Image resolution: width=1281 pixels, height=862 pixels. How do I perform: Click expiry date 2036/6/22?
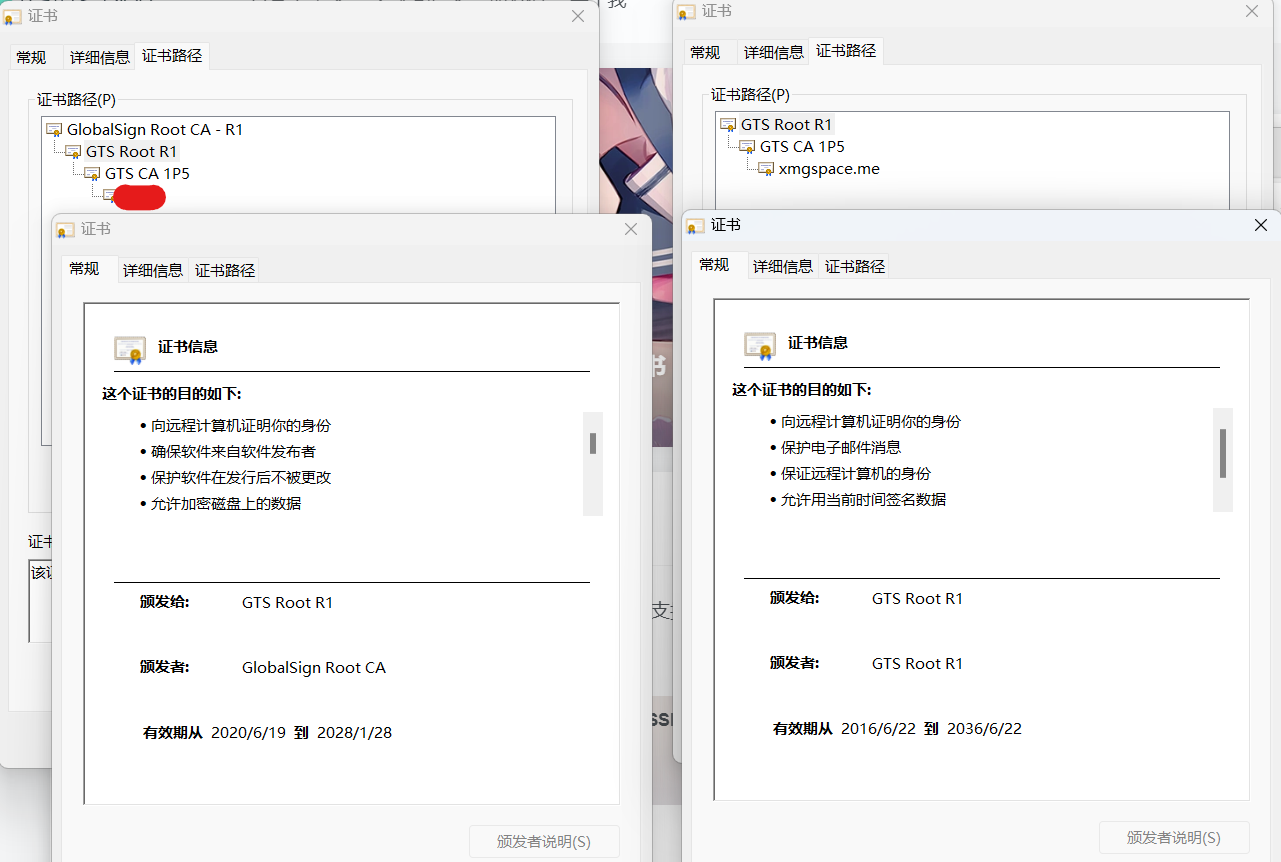pyautogui.click(x=984, y=729)
